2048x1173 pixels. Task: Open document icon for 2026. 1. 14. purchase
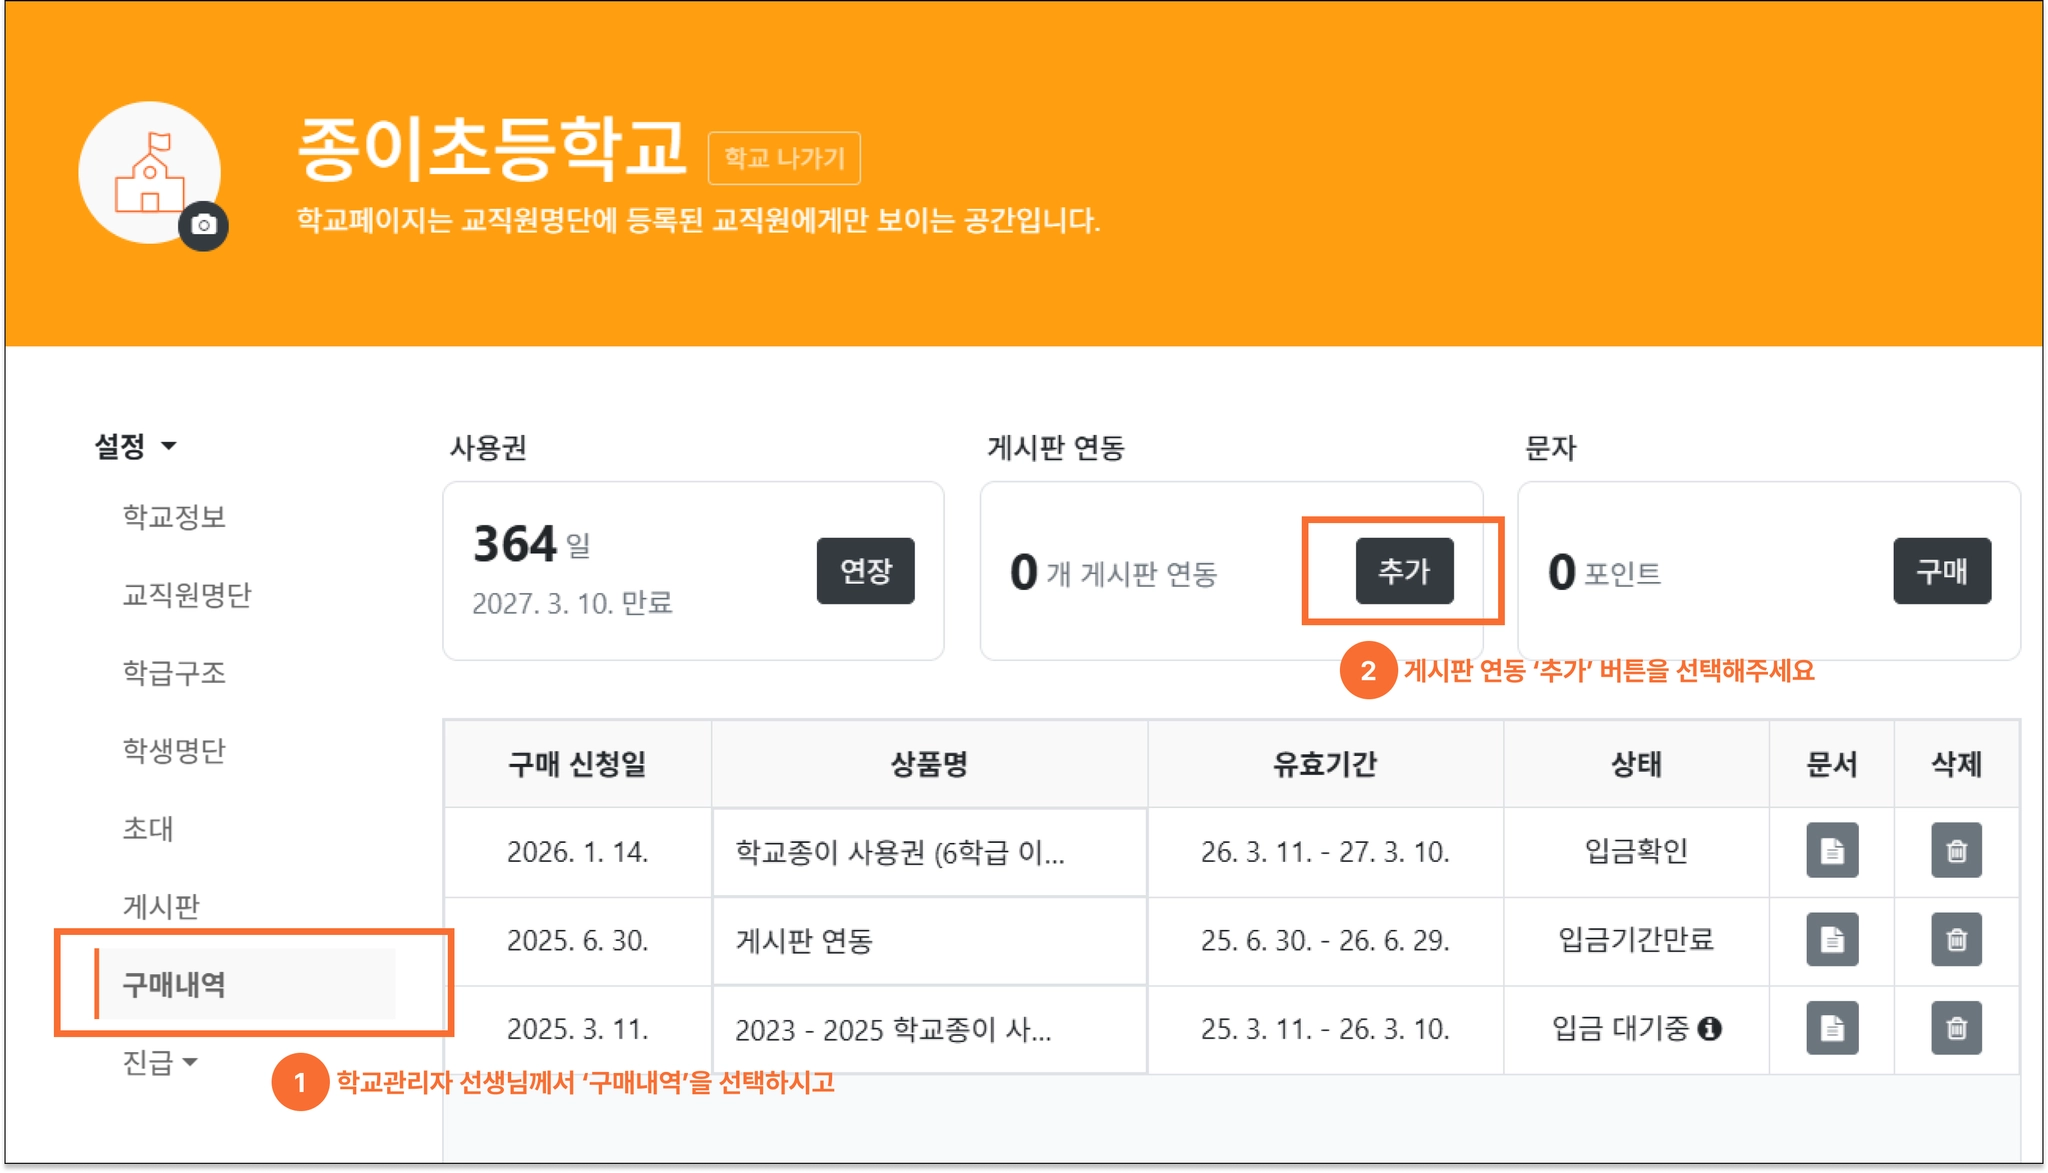point(1831,851)
